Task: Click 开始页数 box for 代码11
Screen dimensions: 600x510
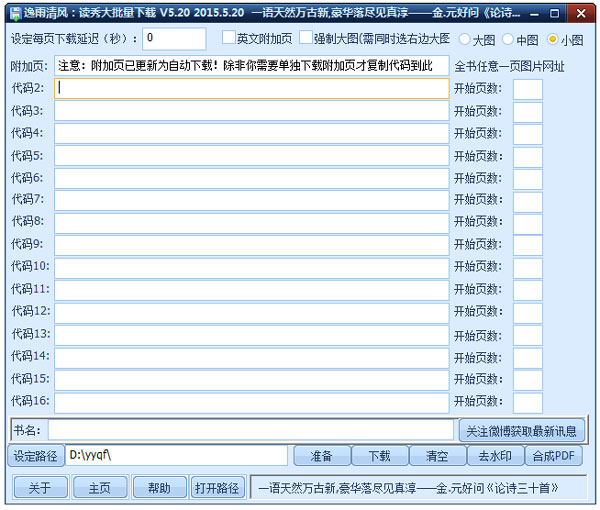Action: pyautogui.click(x=528, y=291)
